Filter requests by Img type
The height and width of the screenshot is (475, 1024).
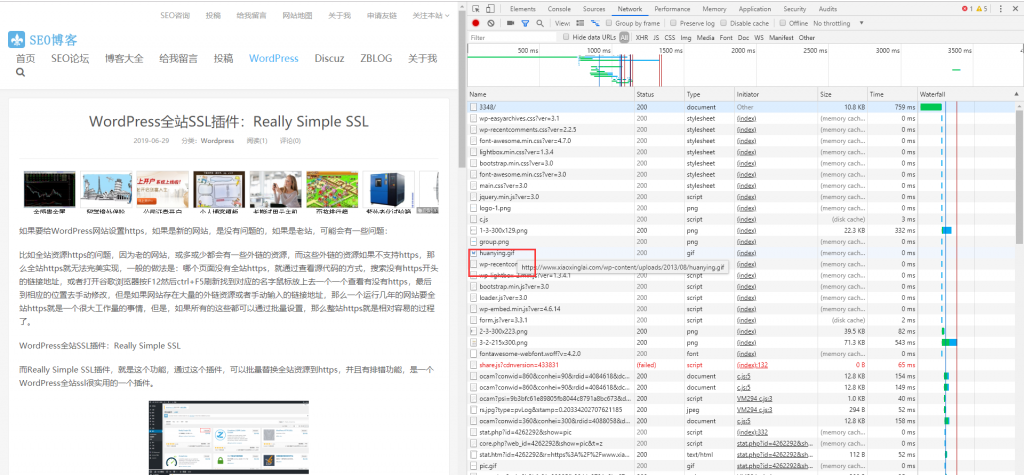(686, 37)
